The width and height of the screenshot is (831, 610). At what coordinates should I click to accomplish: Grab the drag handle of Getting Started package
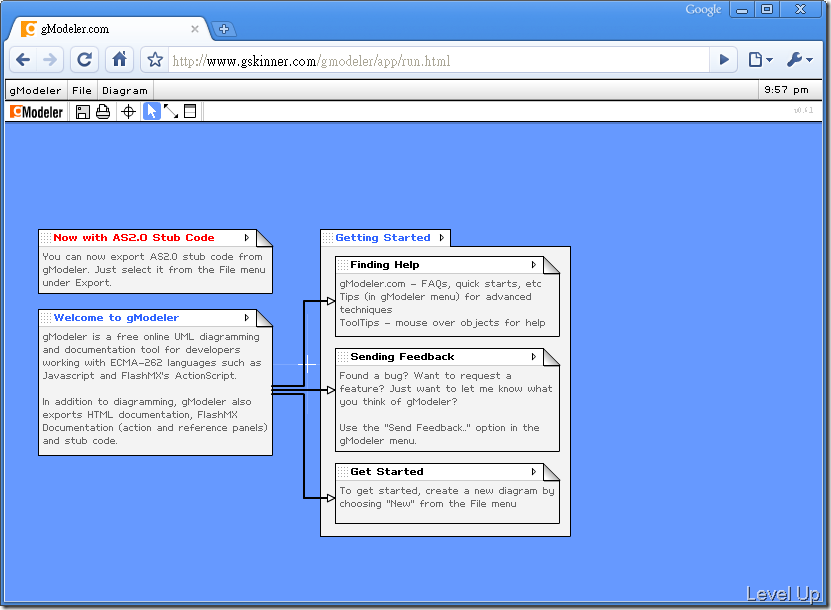tap(328, 238)
